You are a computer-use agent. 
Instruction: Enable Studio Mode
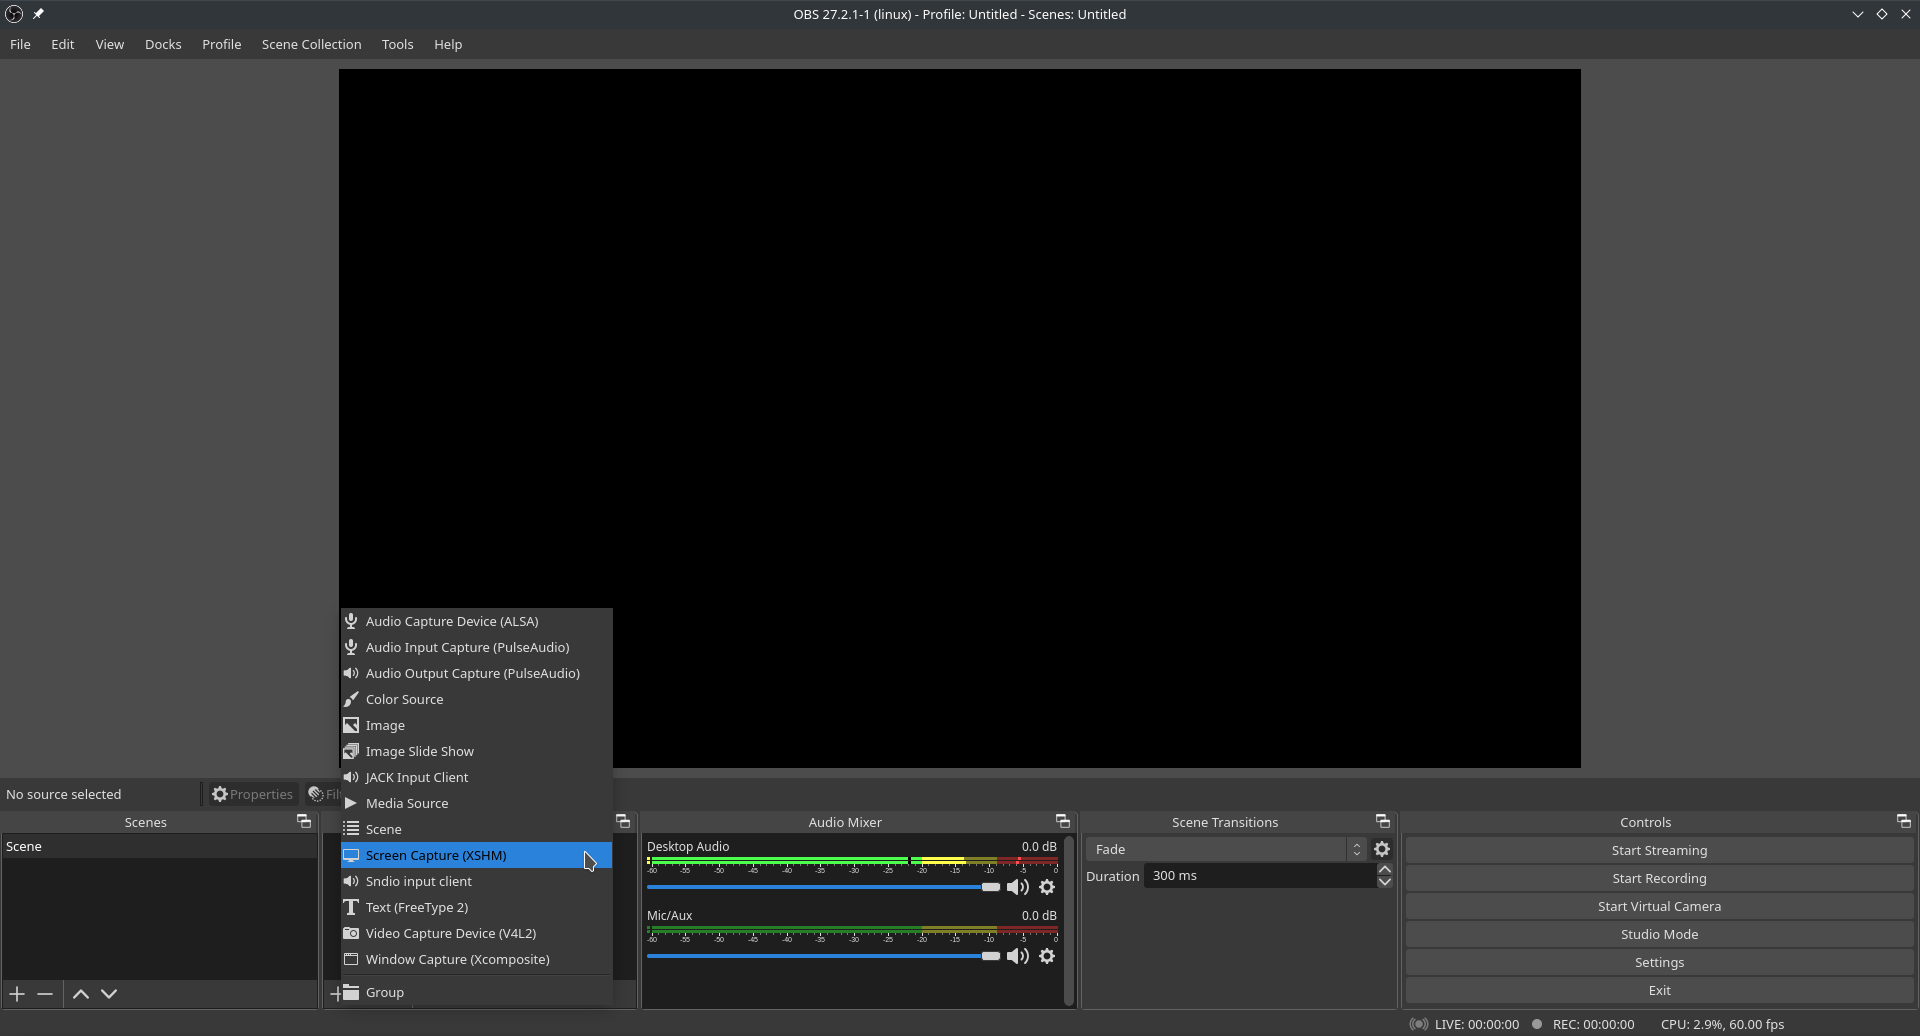(1659, 934)
